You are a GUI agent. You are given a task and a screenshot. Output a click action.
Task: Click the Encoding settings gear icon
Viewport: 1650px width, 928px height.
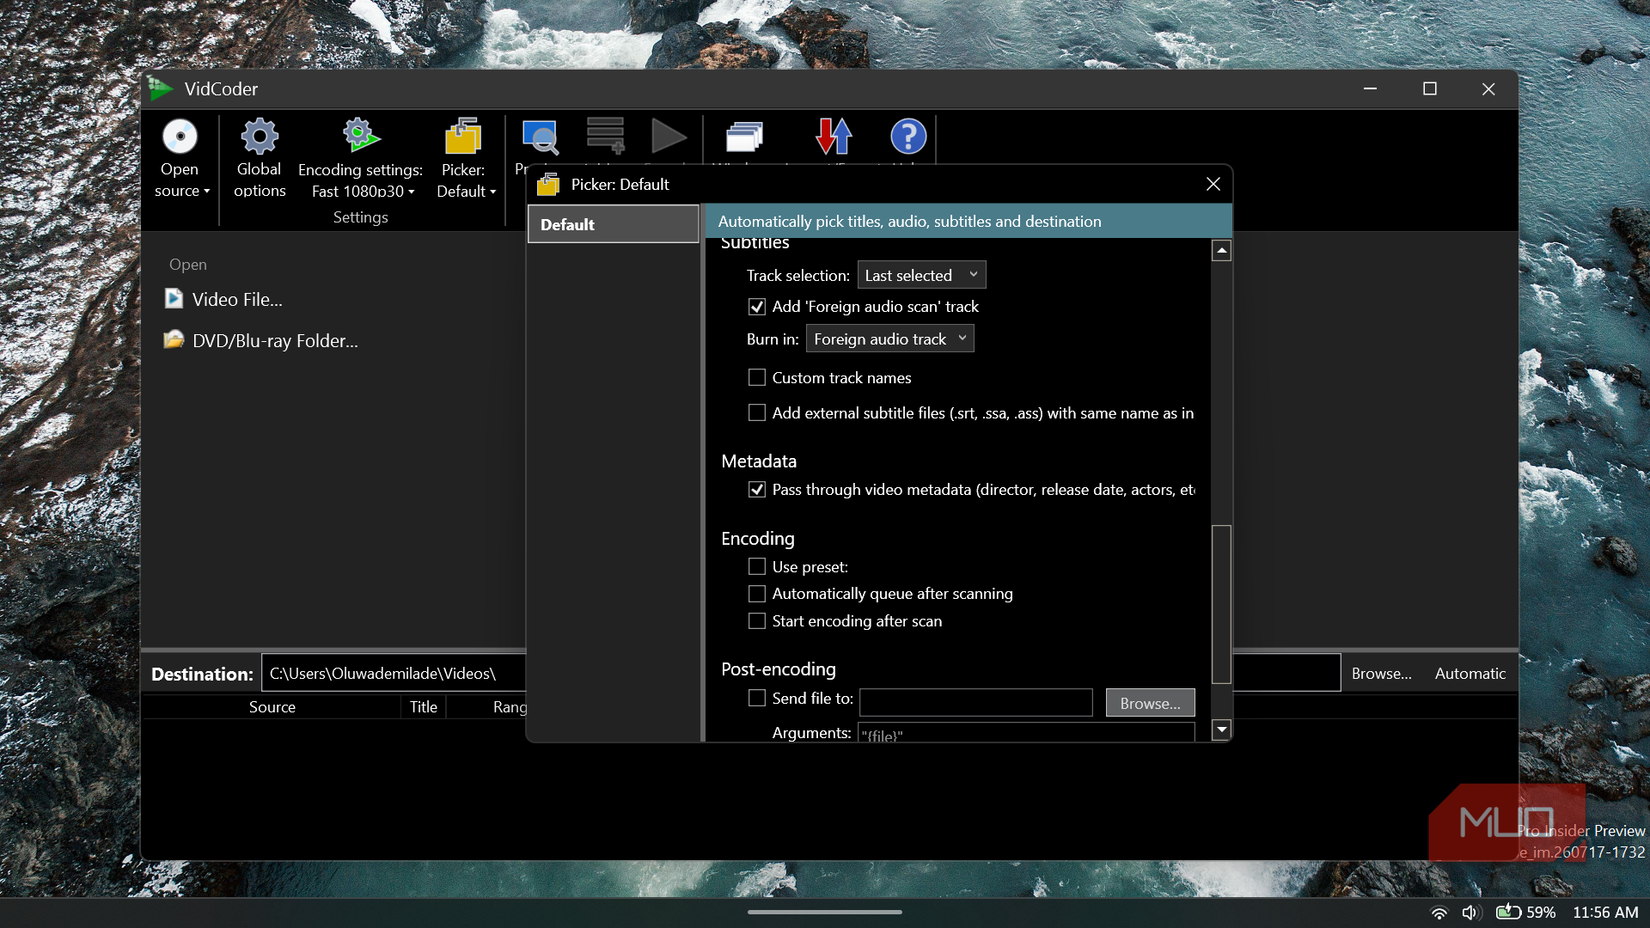coord(360,135)
